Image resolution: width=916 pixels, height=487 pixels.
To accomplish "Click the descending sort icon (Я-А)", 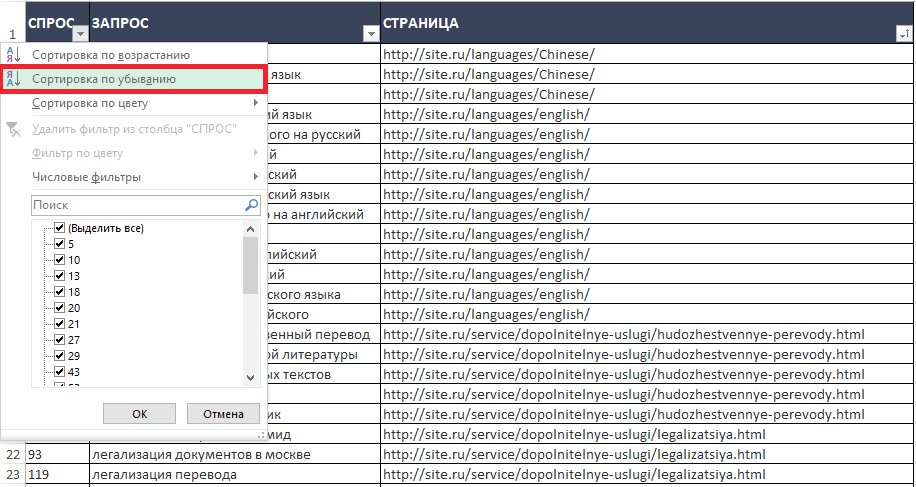I will [x=13, y=79].
